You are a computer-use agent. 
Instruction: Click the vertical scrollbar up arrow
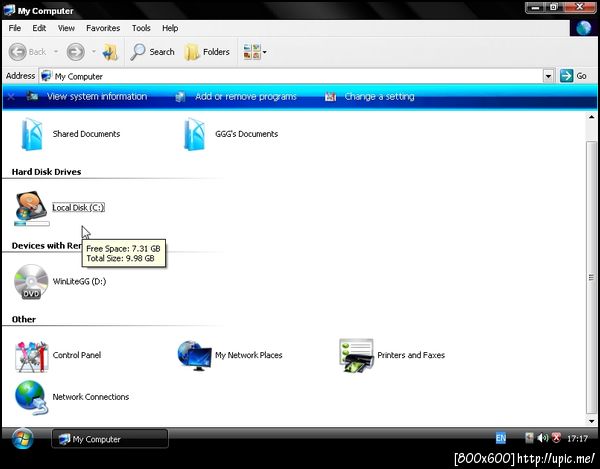[x=592, y=117]
